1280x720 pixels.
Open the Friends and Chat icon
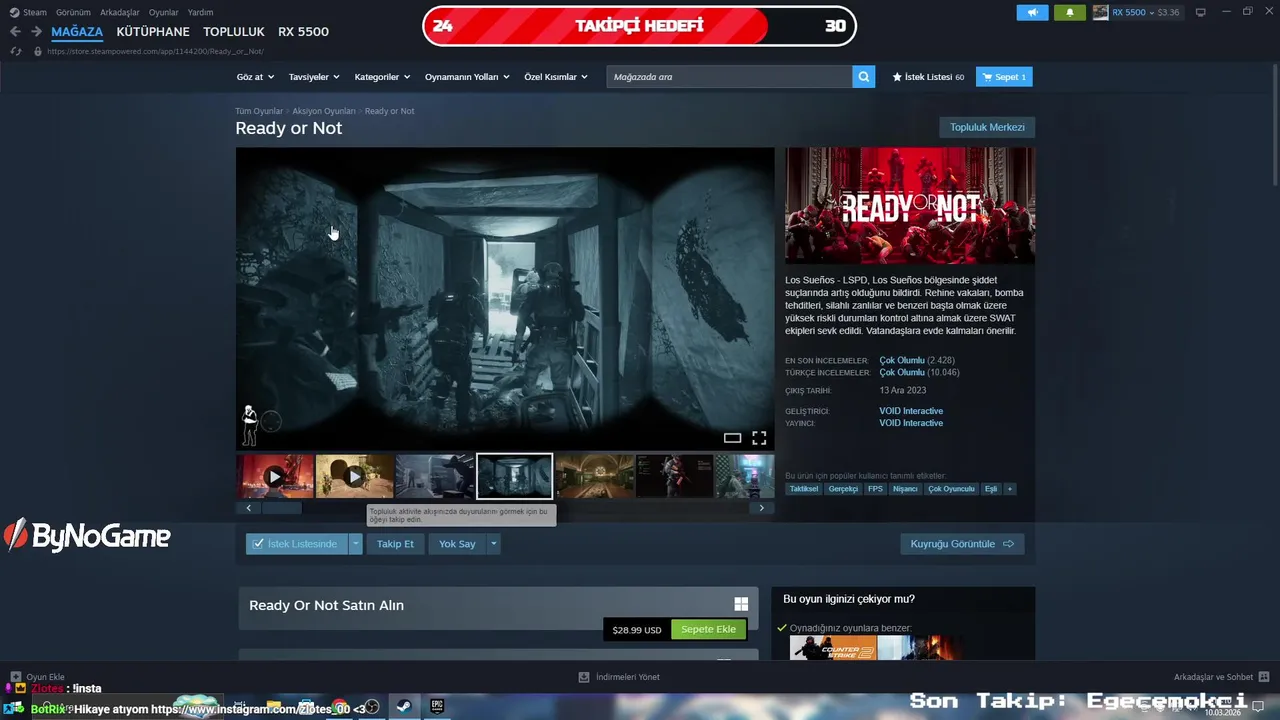(1264, 677)
